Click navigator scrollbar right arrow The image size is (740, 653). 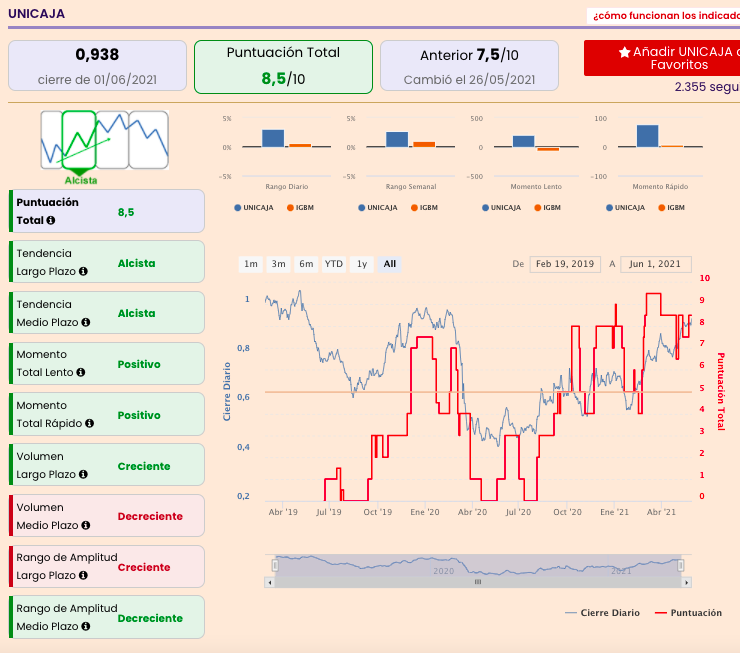click(x=687, y=582)
